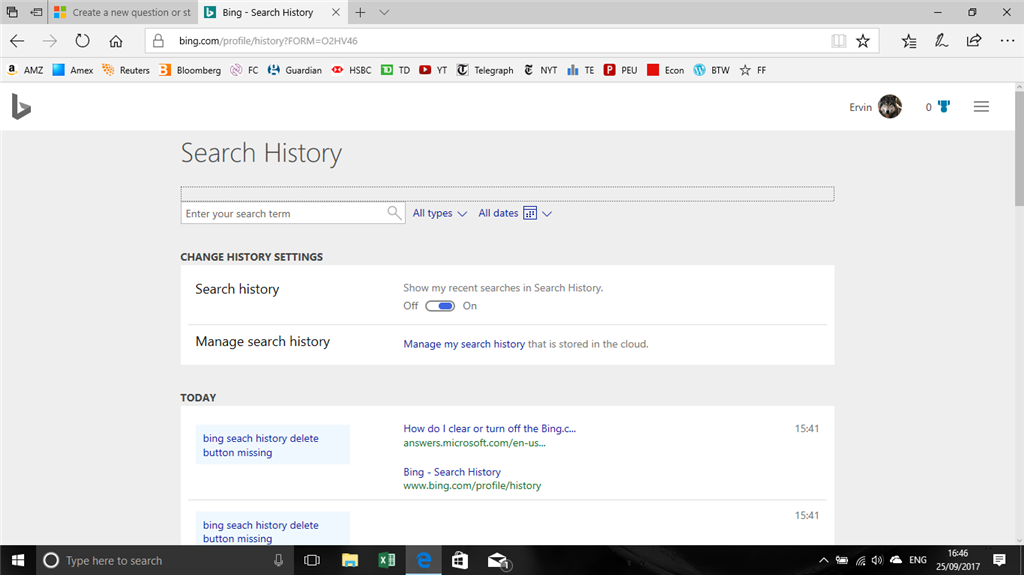This screenshot has width=1024, height=575.
Task: Click the Share page icon
Action: coord(974,41)
